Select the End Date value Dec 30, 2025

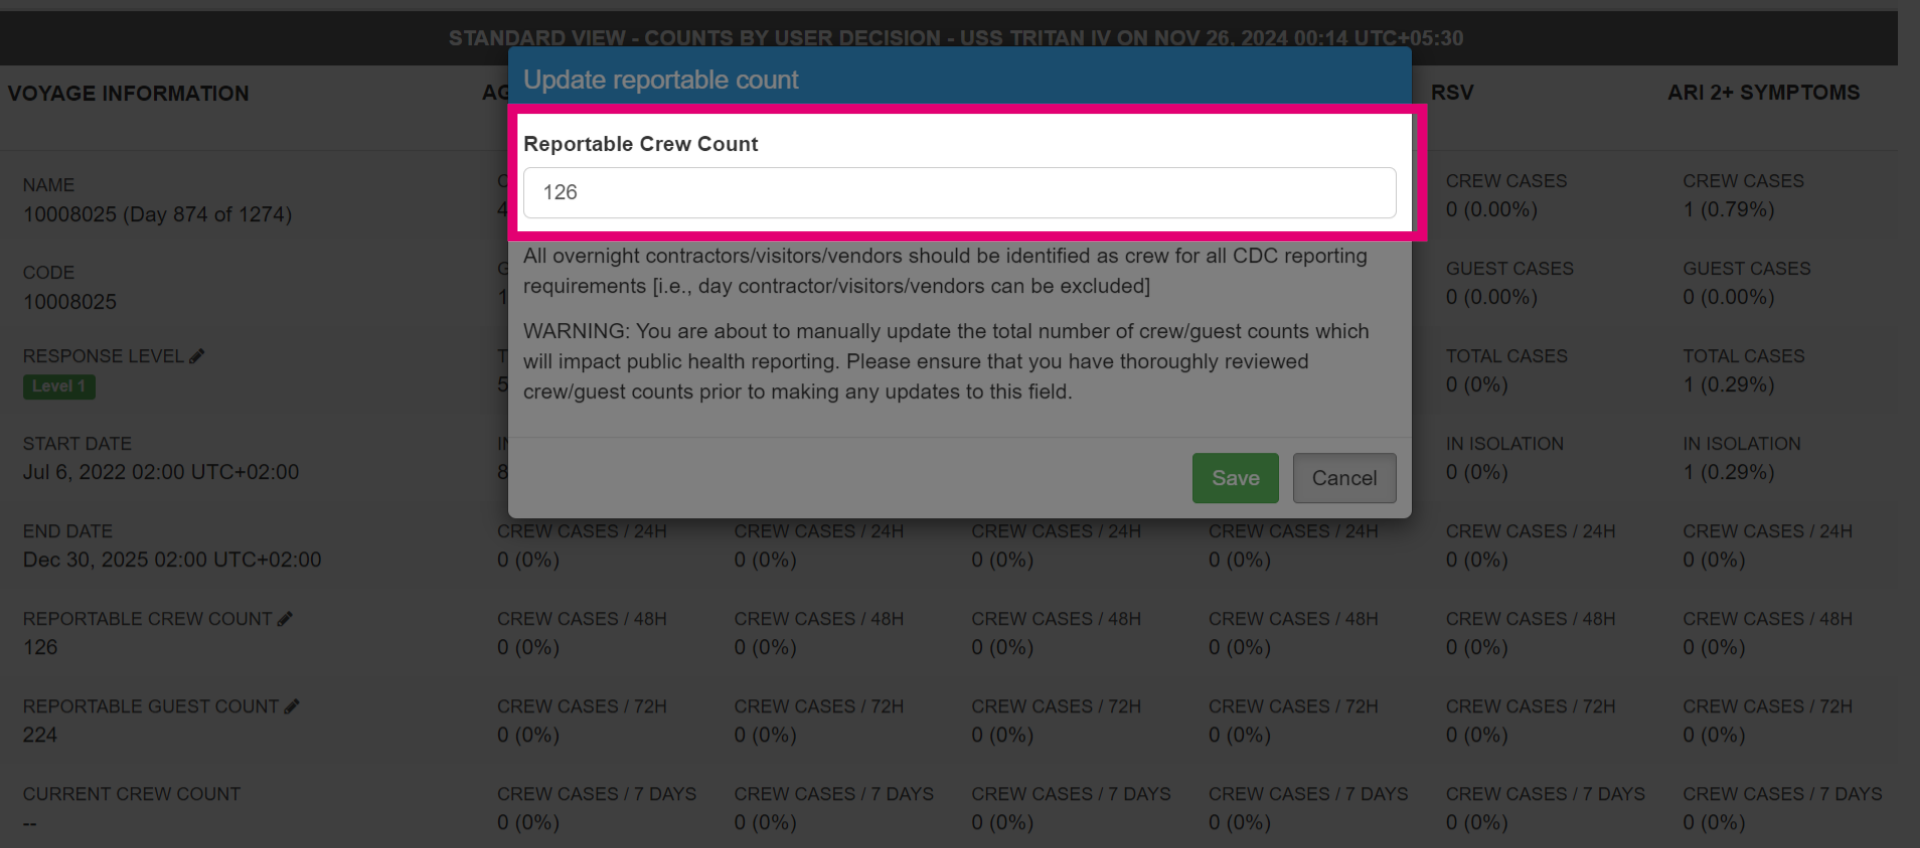[172, 559]
